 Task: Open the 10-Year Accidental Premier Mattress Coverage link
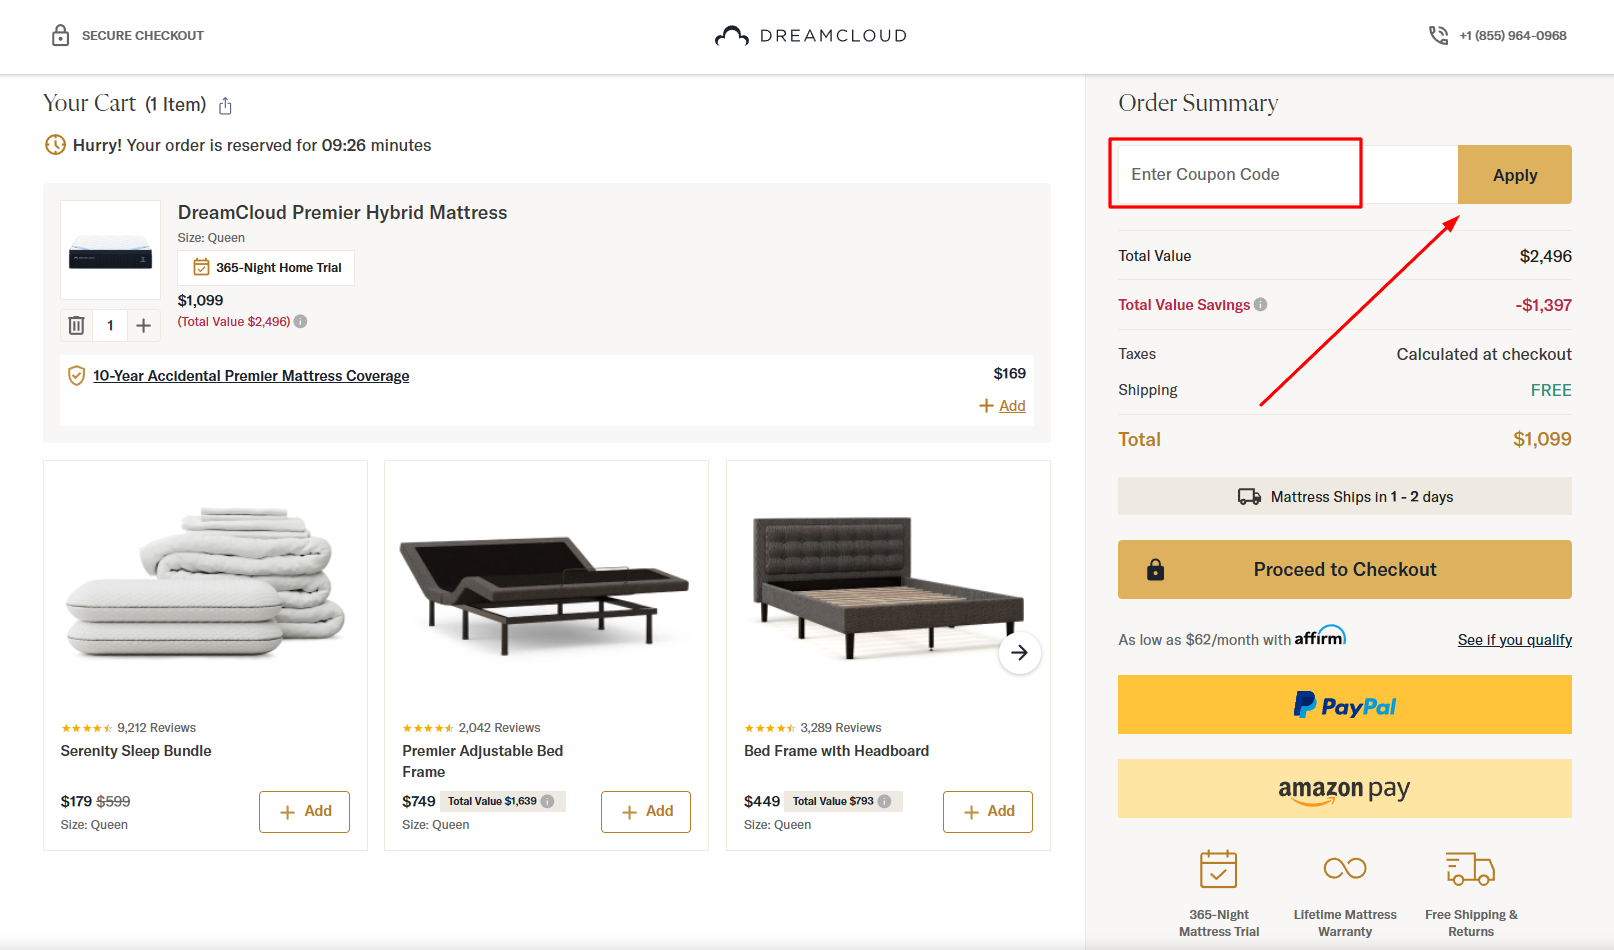click(250, 375)
